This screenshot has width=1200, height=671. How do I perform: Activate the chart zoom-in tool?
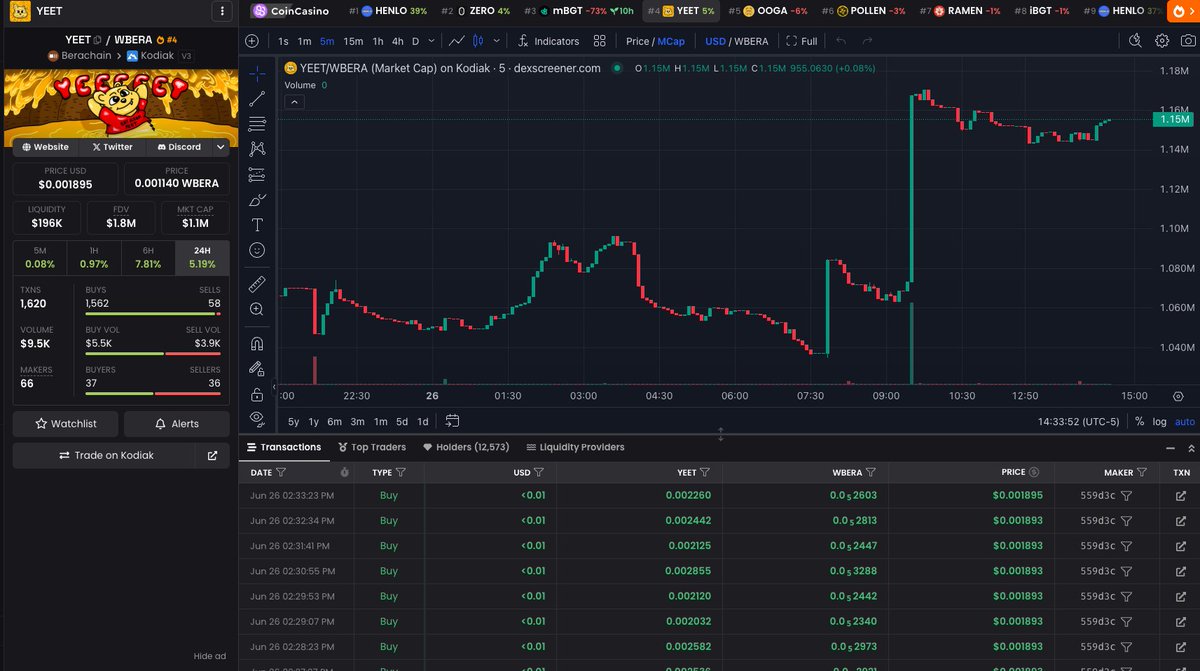coord(257,309)
